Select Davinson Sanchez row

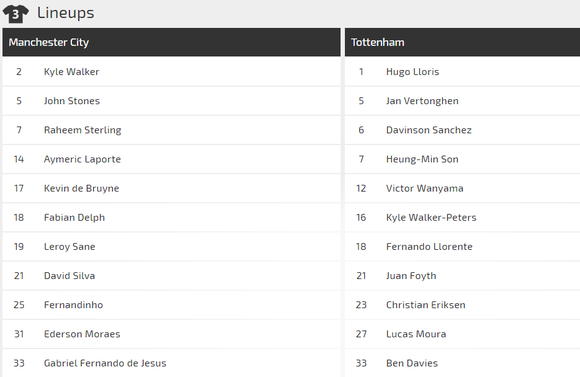tap(462, 130)
